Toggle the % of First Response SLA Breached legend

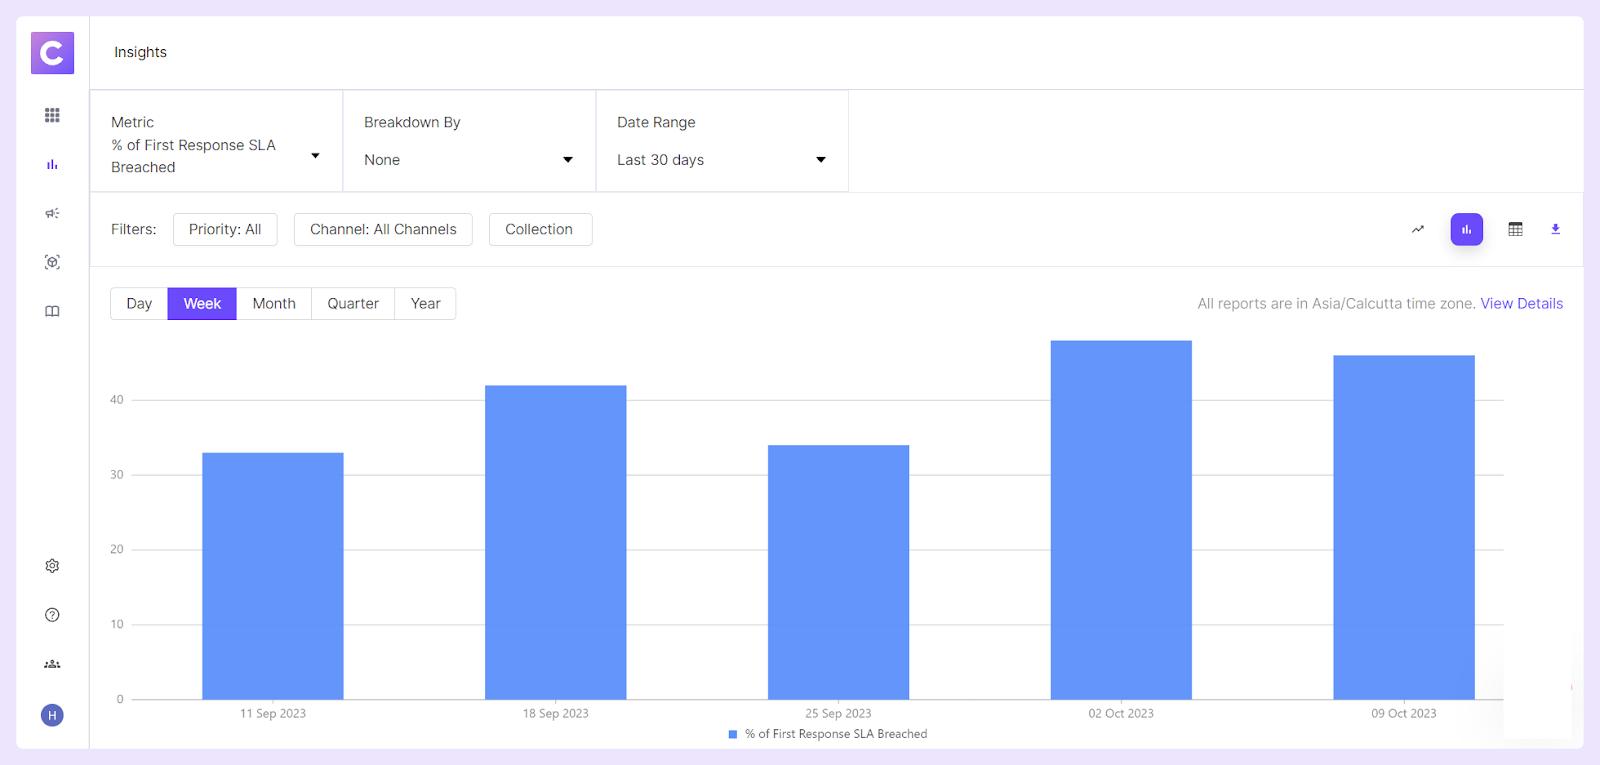(828, 734)
